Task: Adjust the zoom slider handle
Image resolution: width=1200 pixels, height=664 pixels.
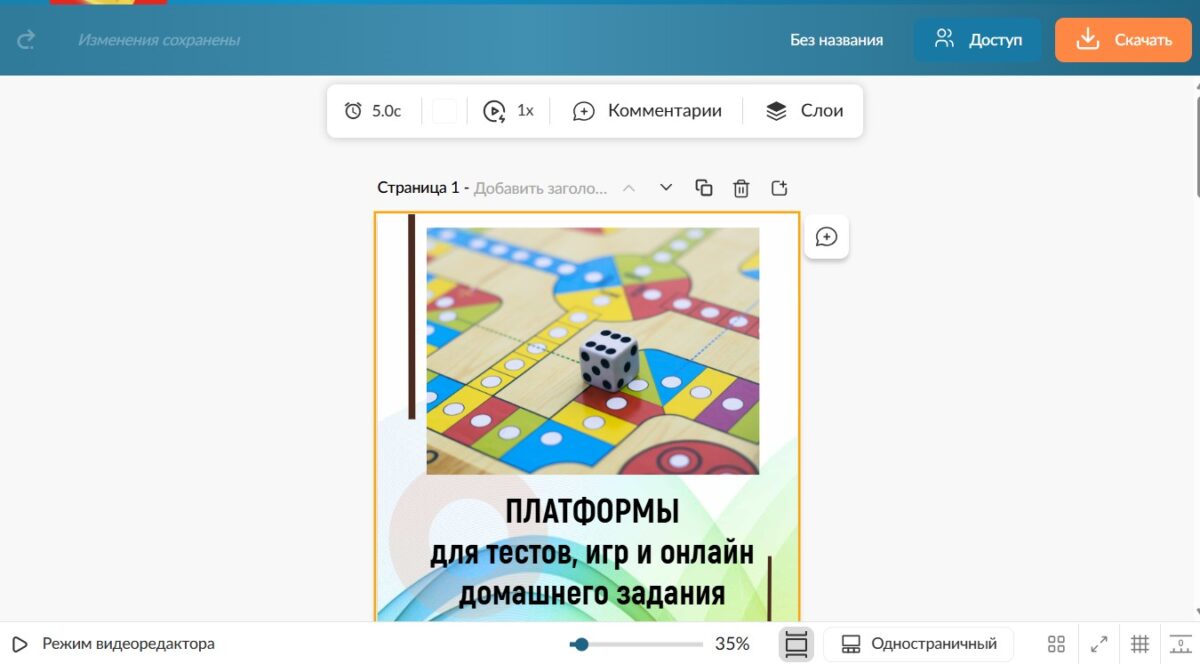Action: tap(581, 644)
